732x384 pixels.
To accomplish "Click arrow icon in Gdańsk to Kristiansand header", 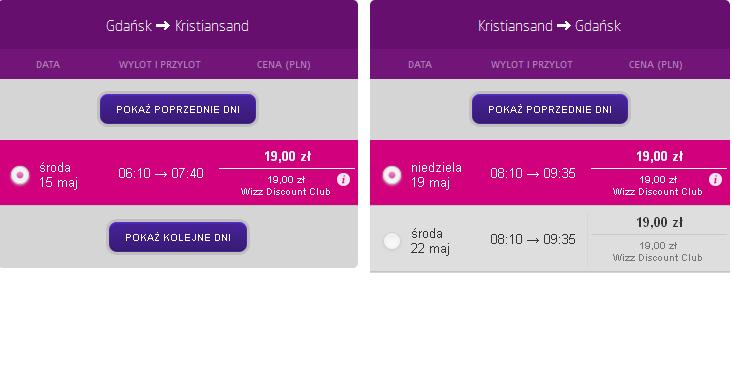I will (x=162, y=26).
